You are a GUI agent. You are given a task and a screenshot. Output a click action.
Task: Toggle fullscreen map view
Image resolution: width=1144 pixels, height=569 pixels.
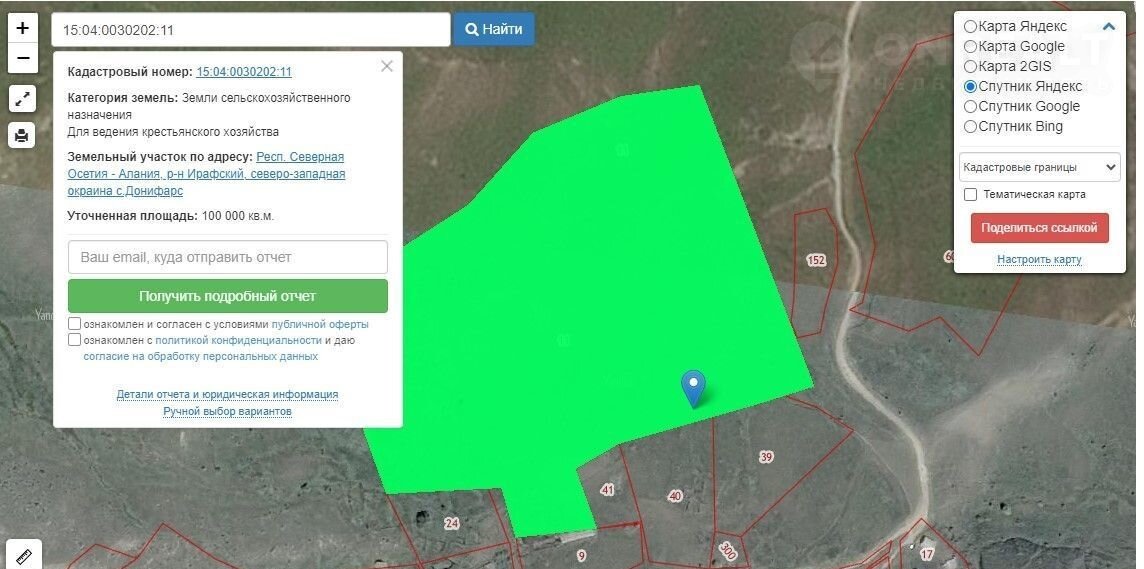(x=22, y=98)
